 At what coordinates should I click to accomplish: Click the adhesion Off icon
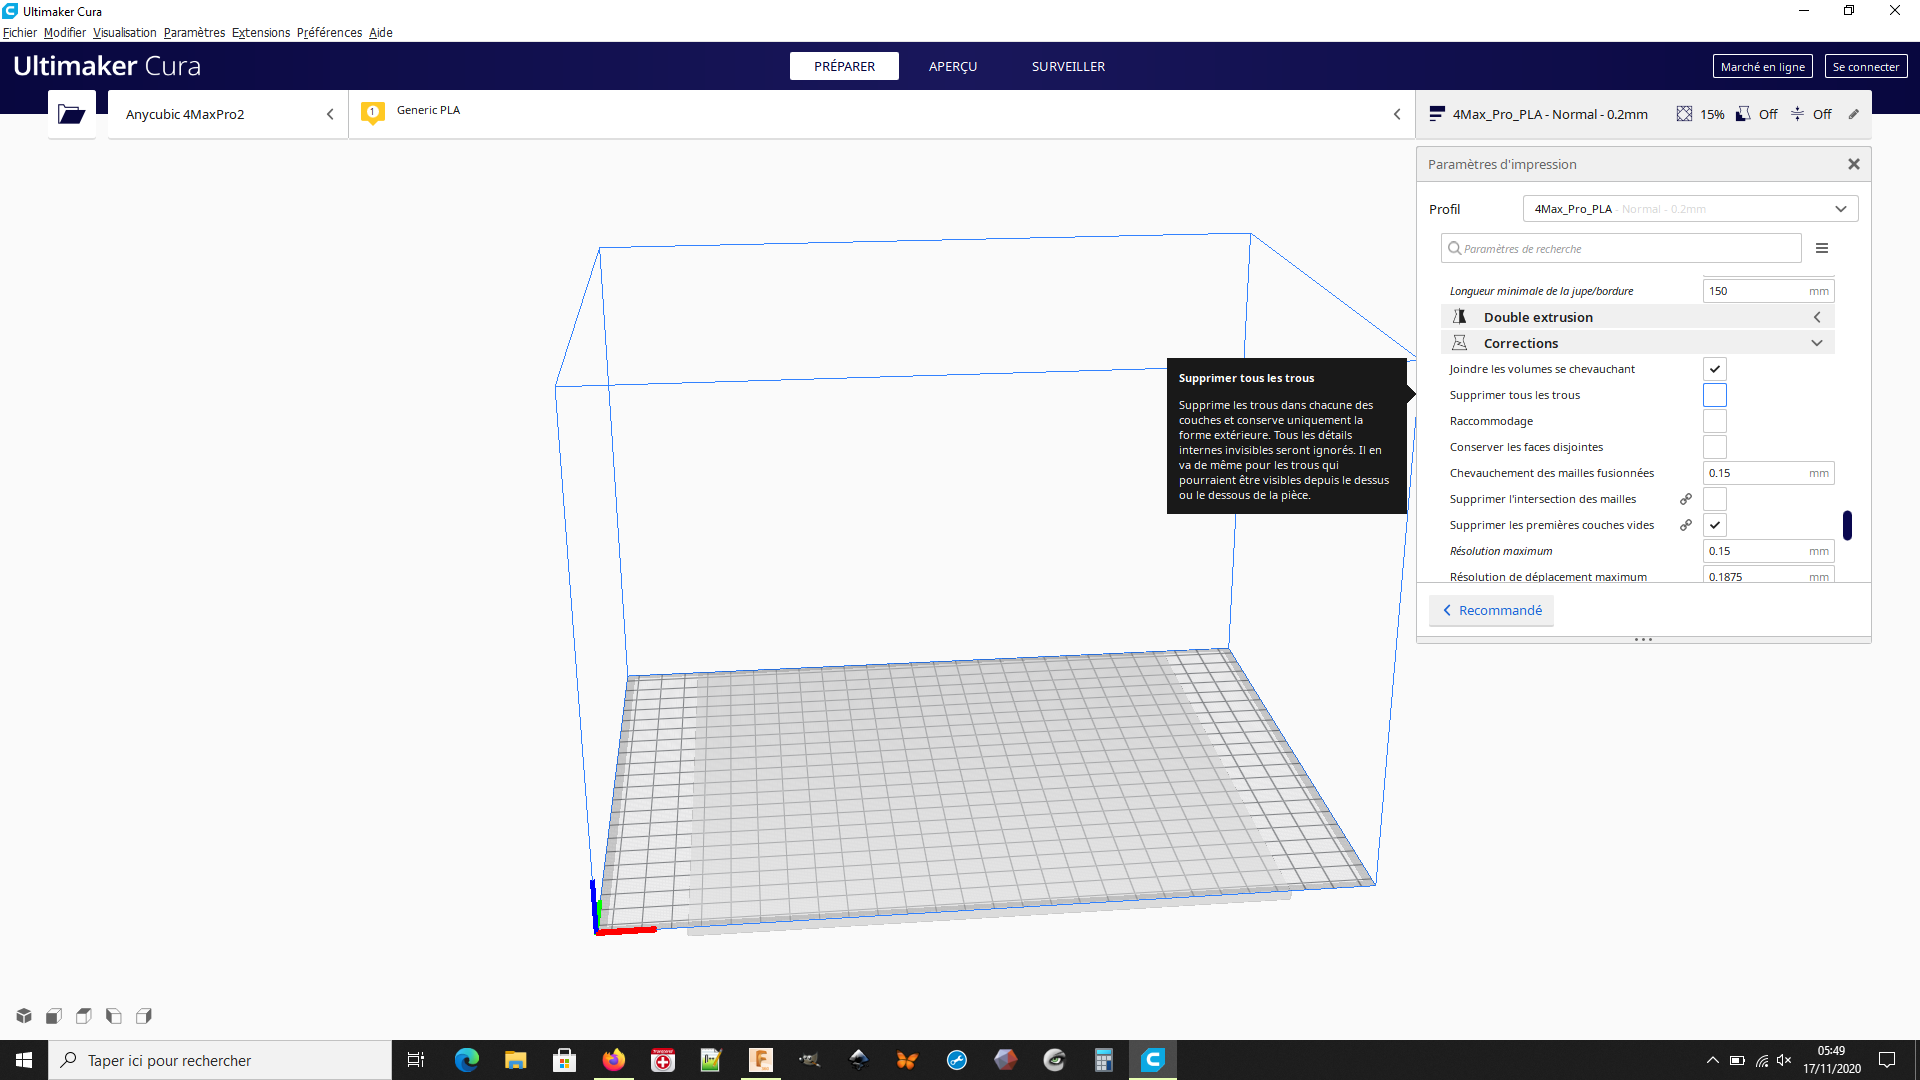1797,114
